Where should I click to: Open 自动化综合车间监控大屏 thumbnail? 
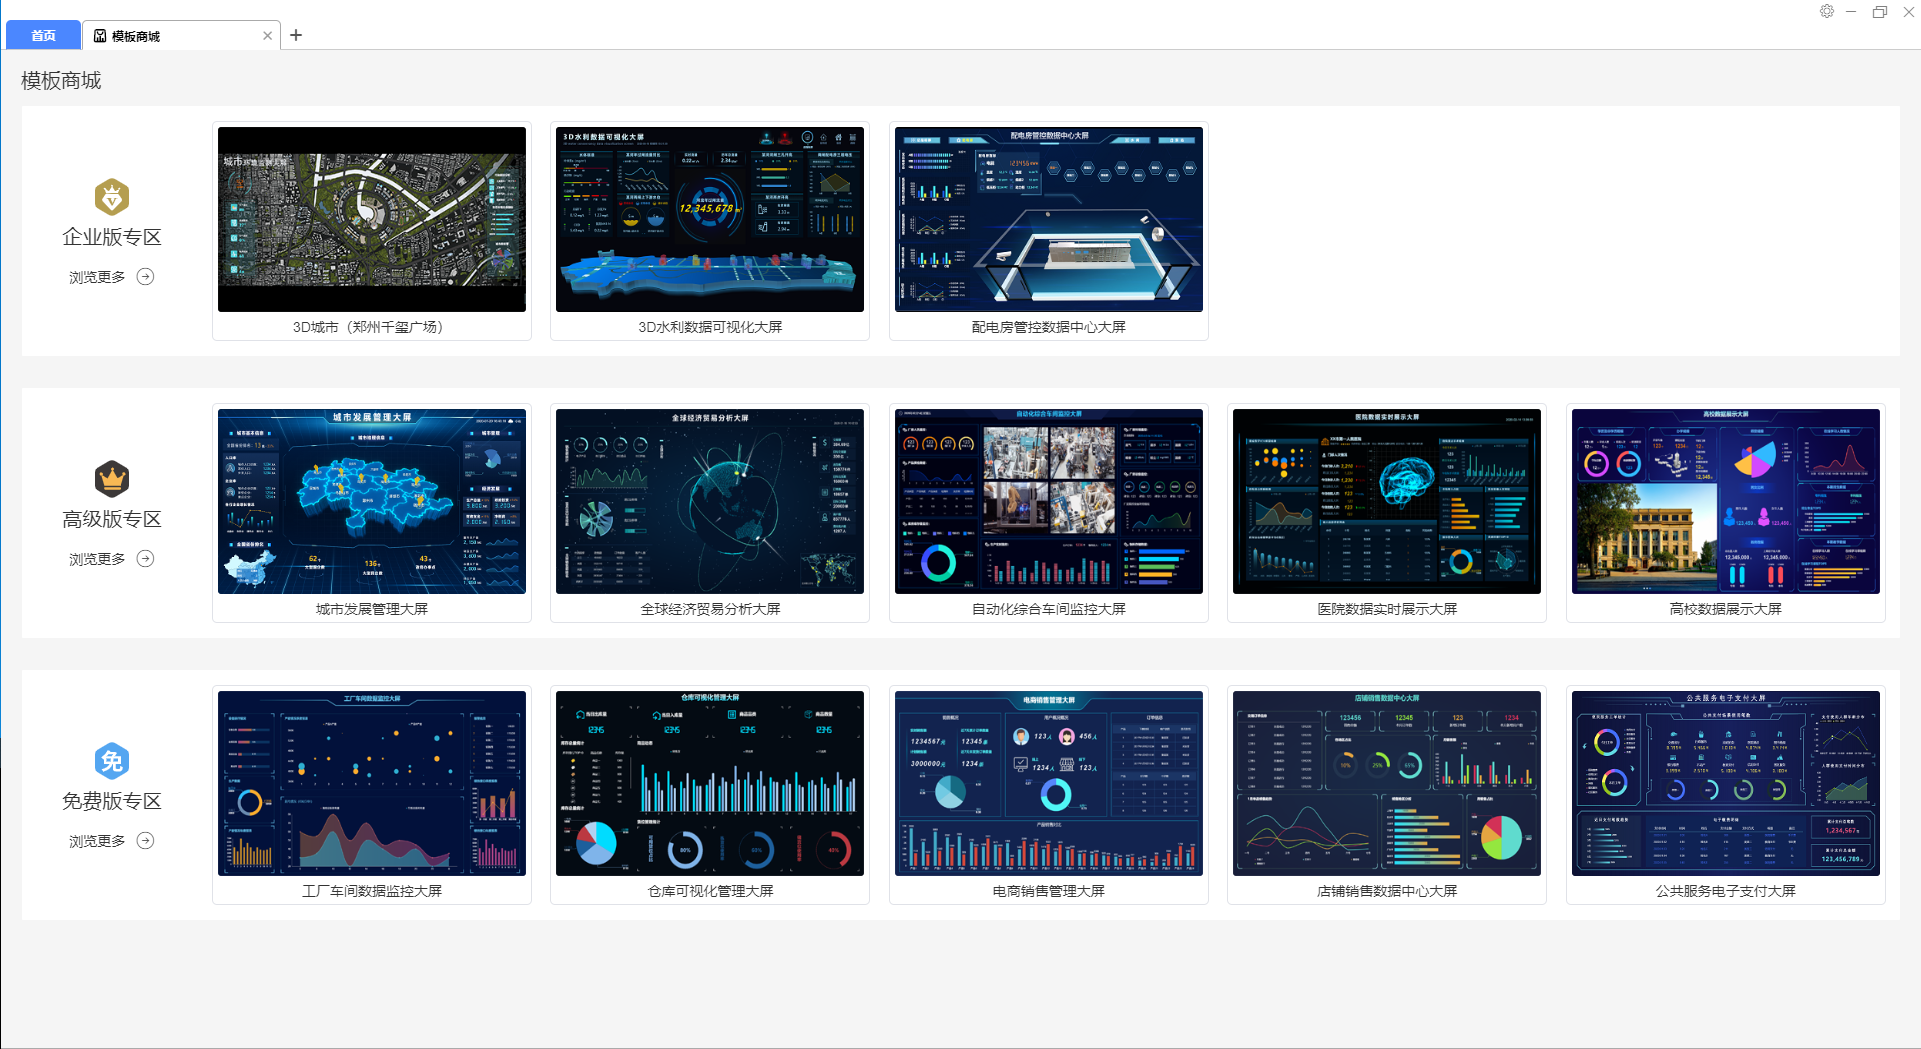coord(1049,501)
